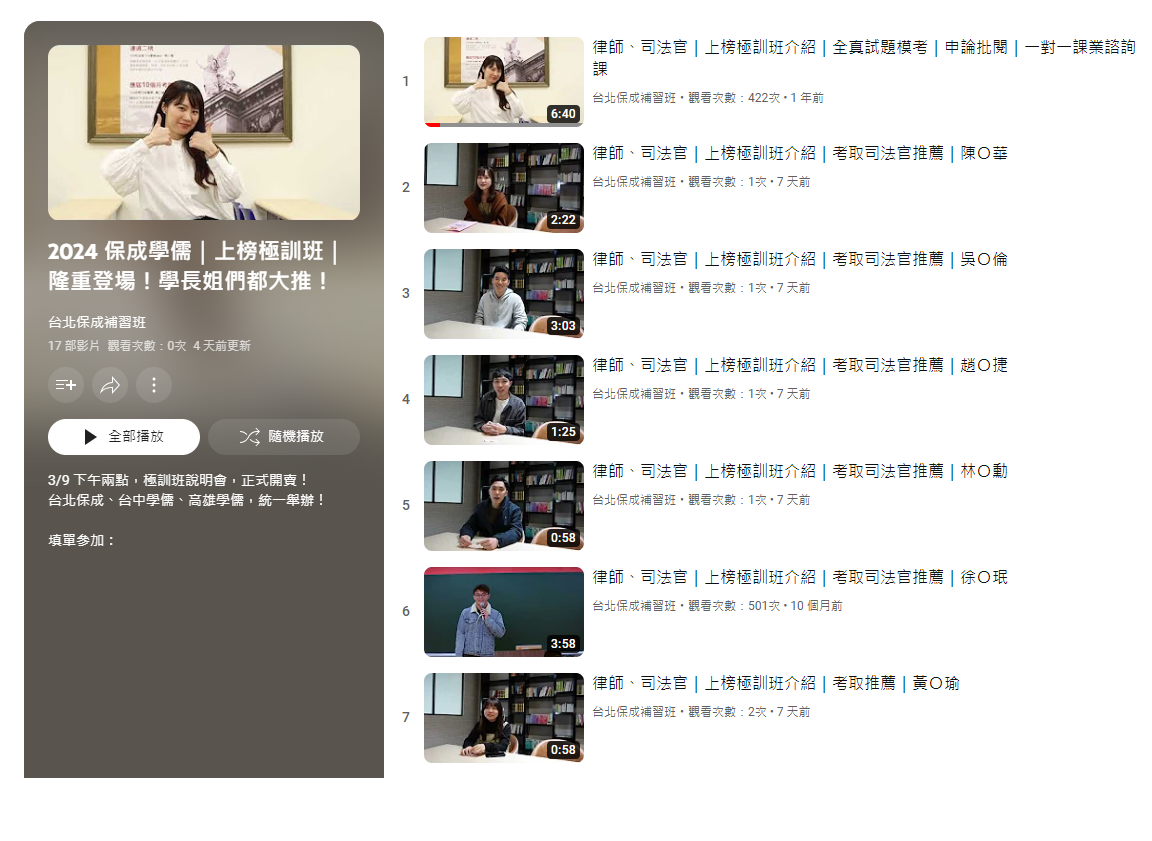This screenshot has height=841, width=1152.
Task: Click the share arrow icon
Action: 110,385
